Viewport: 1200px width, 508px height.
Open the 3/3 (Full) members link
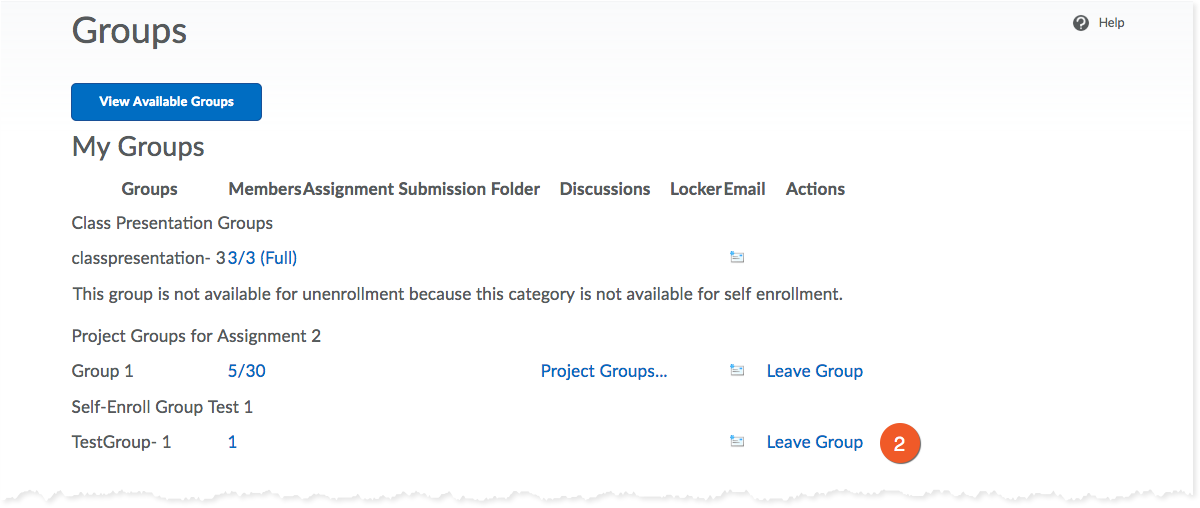(262, 258)
